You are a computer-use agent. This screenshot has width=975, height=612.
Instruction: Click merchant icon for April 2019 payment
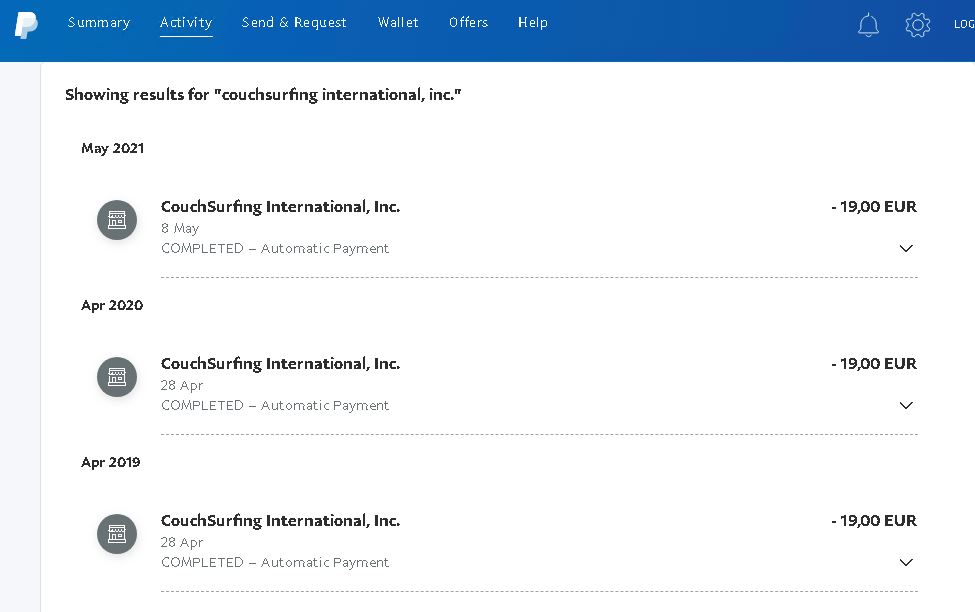click(117, 534)
